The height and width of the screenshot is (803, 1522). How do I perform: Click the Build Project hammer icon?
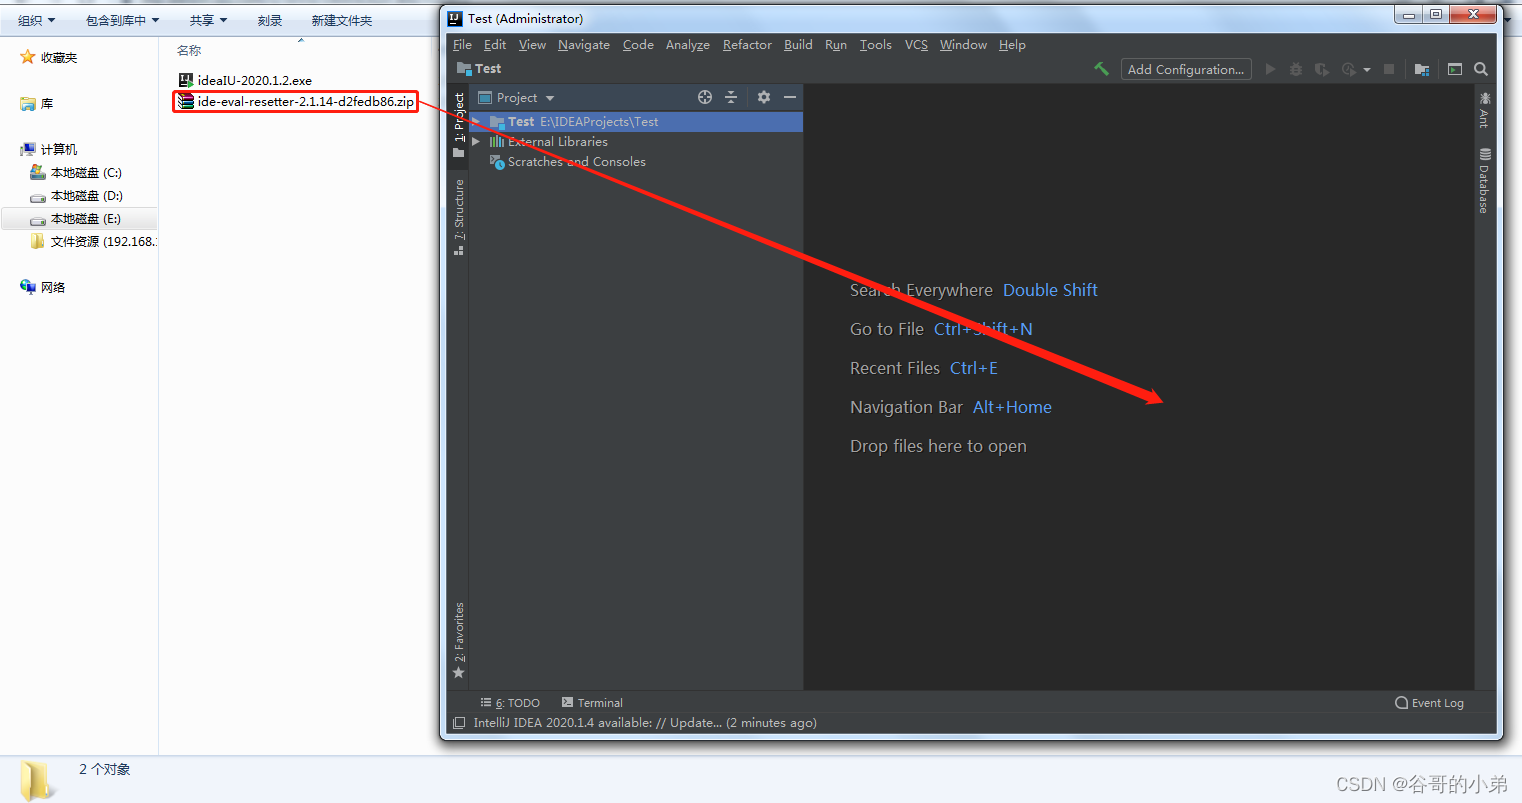(x=1101, y=69)
